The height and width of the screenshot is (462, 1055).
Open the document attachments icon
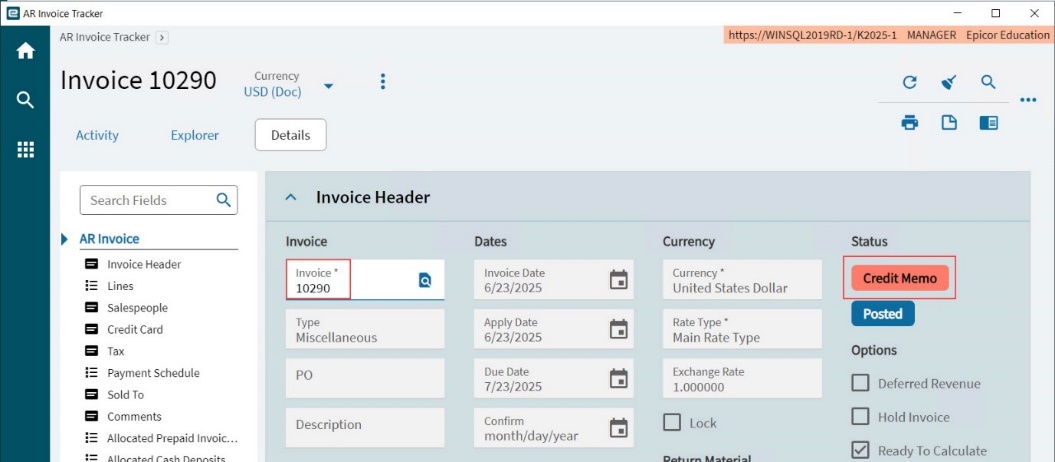(x=949, y=122)
